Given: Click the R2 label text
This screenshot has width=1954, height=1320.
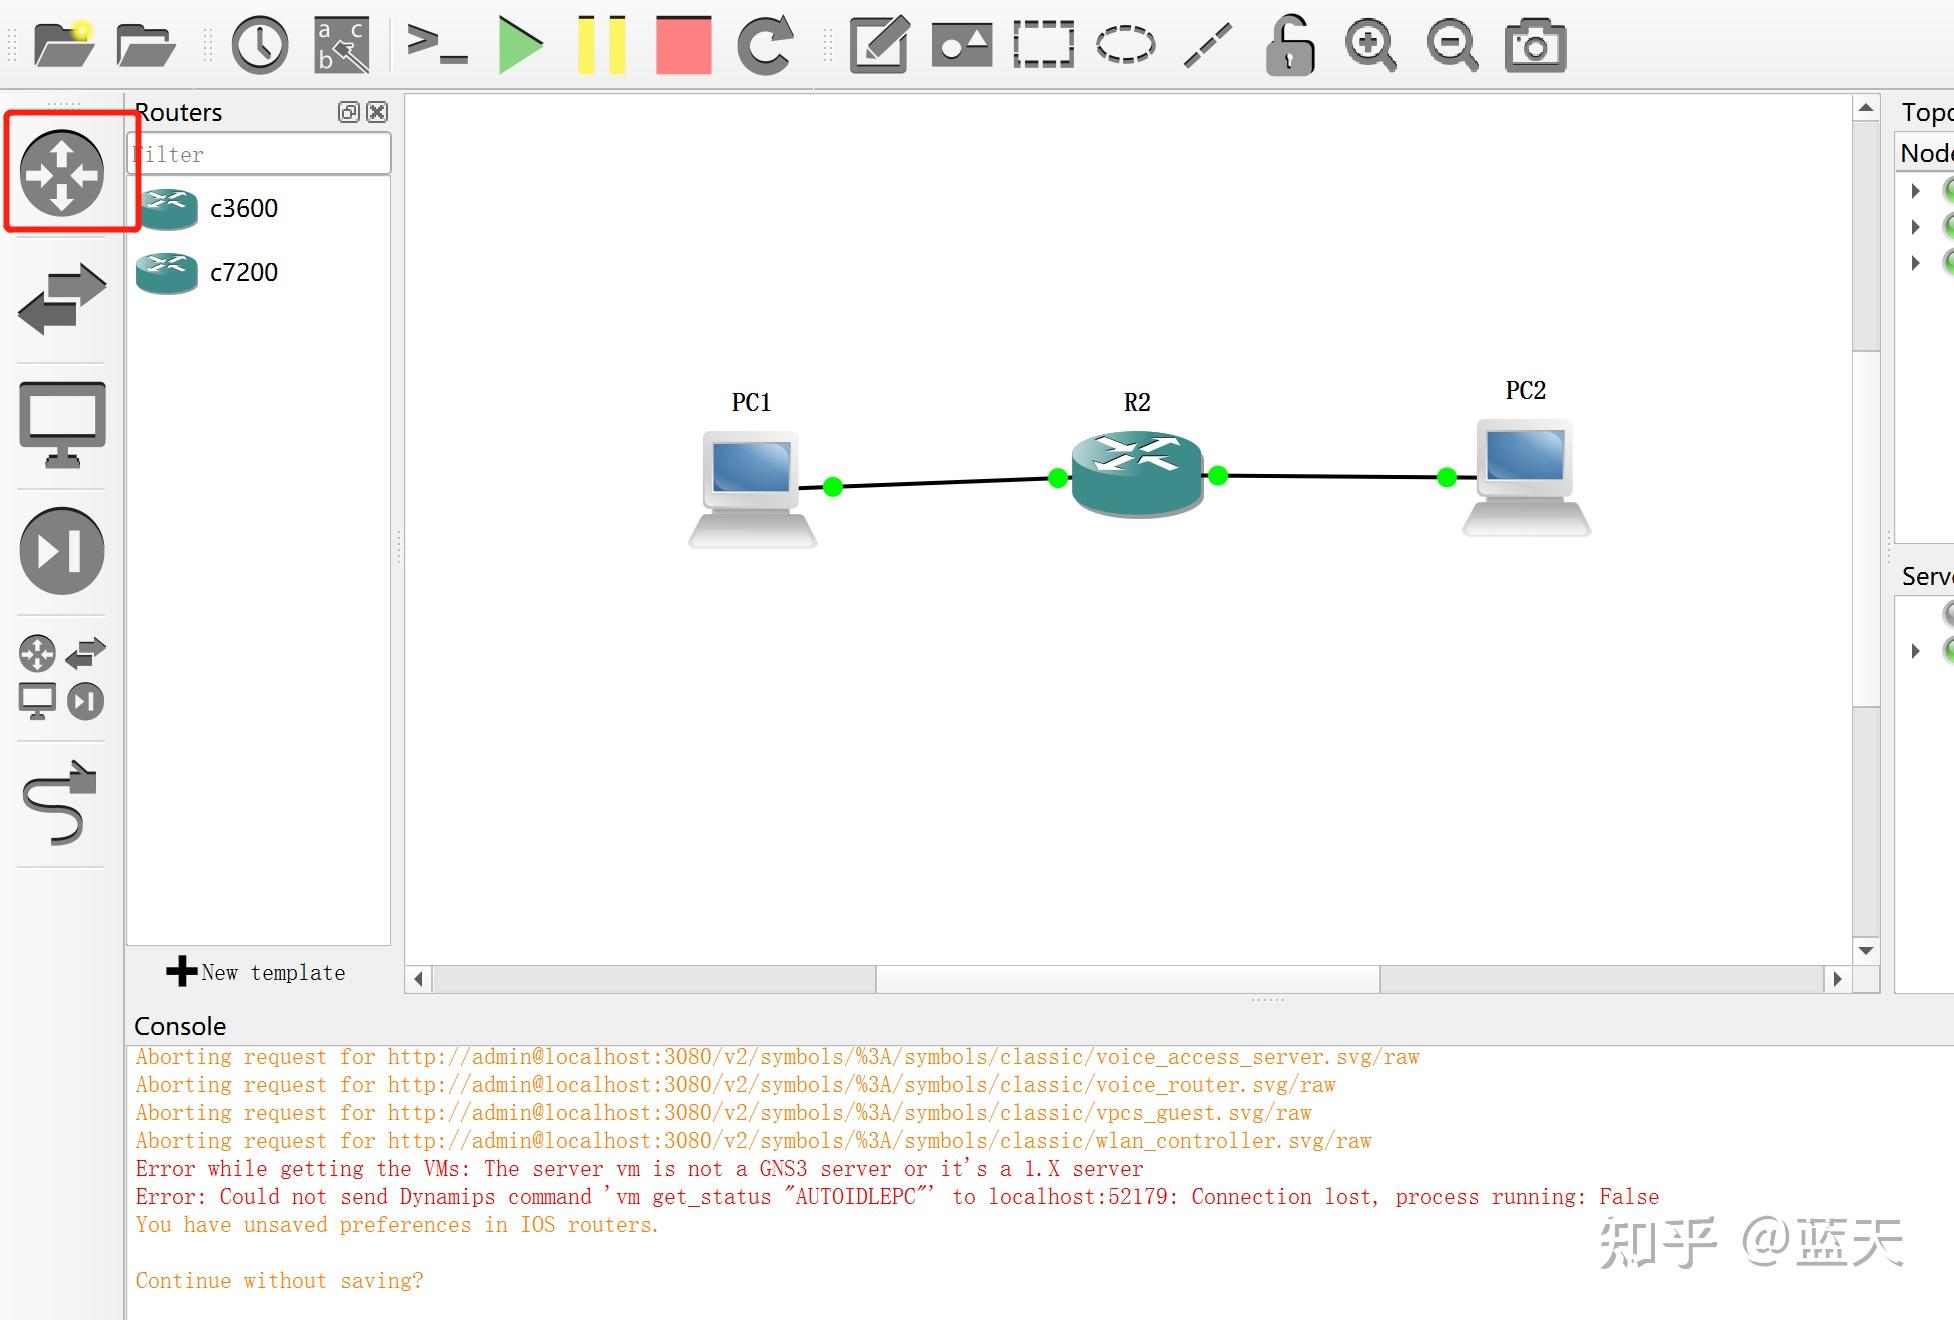Looking at the screenshot, I should pos(1137,402).
